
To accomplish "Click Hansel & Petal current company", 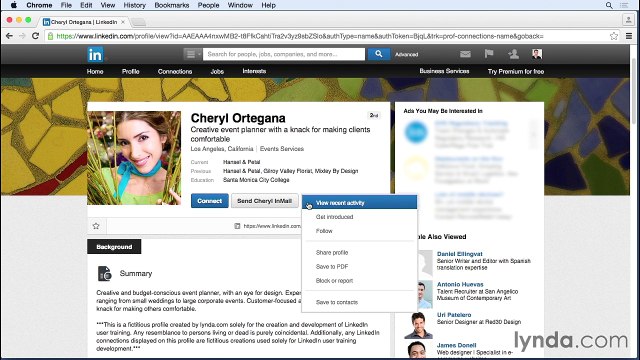I will tap(241, 162).
